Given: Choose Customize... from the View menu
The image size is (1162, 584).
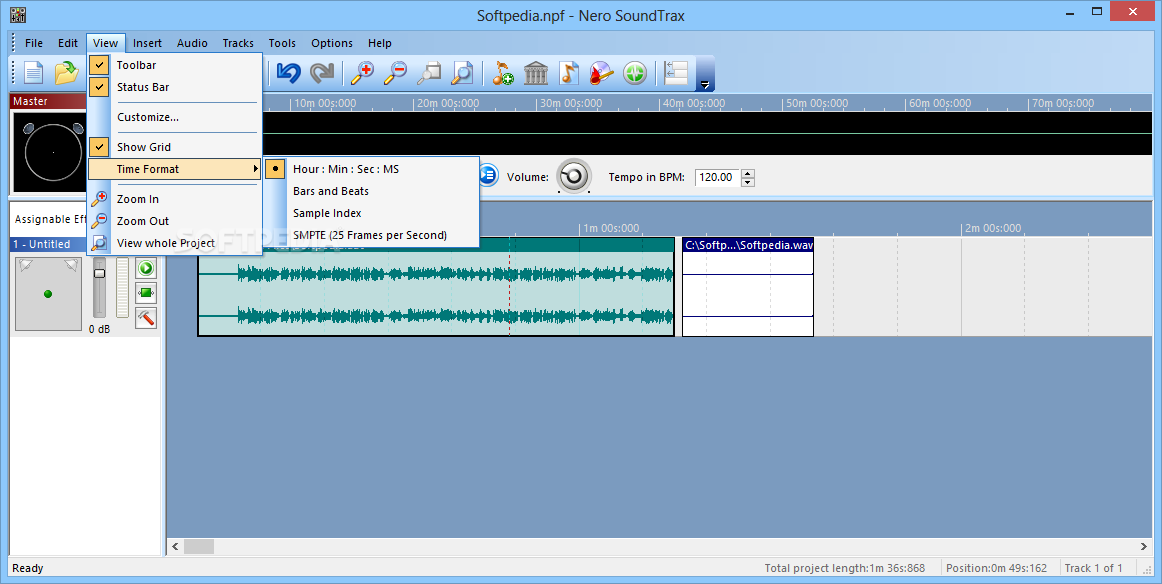Looking at the screenshot, I should point(175,117).
